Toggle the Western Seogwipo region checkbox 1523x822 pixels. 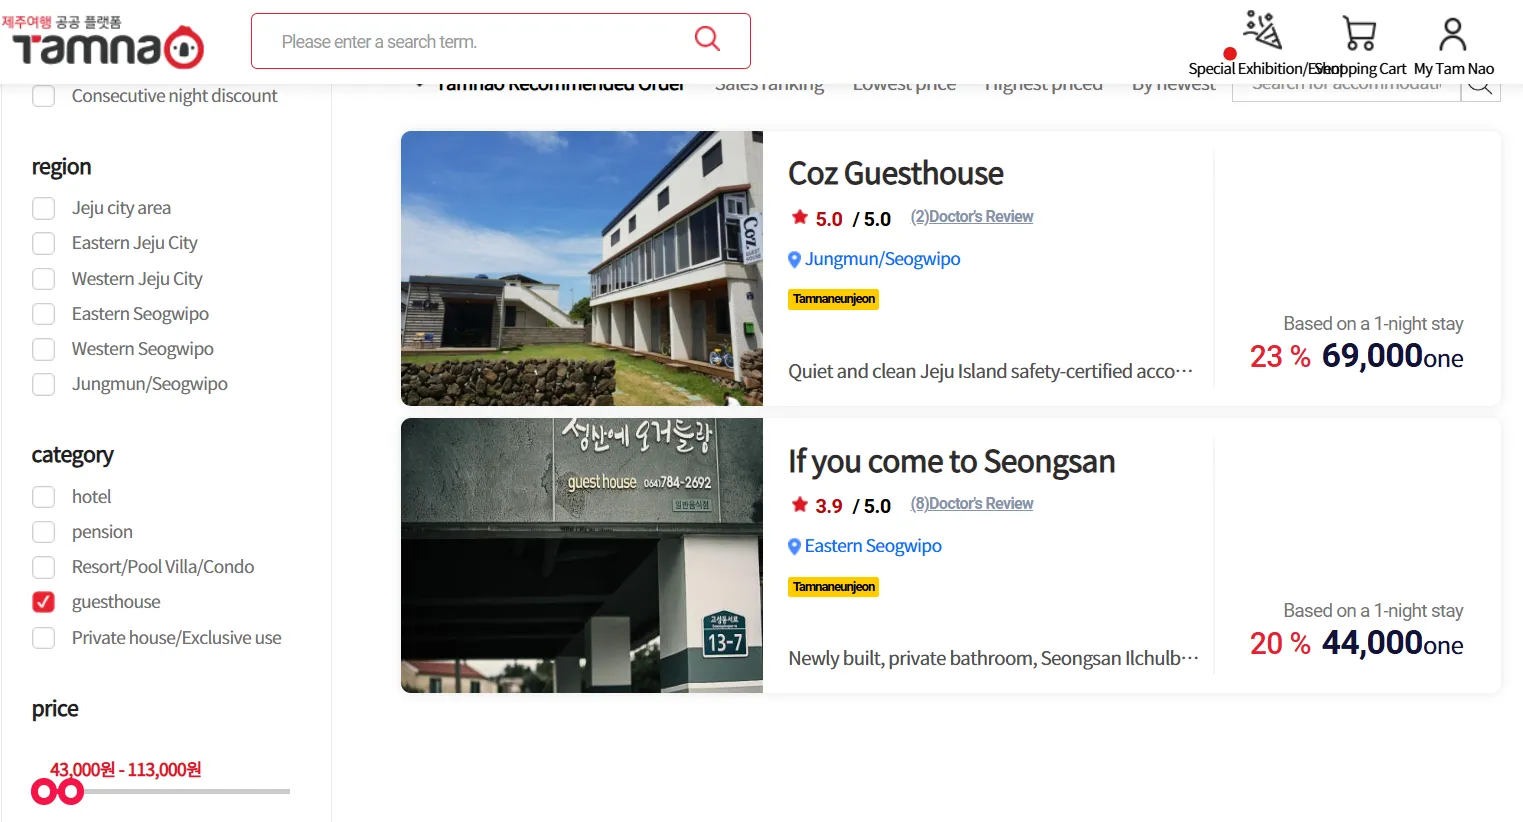[44, 349]
